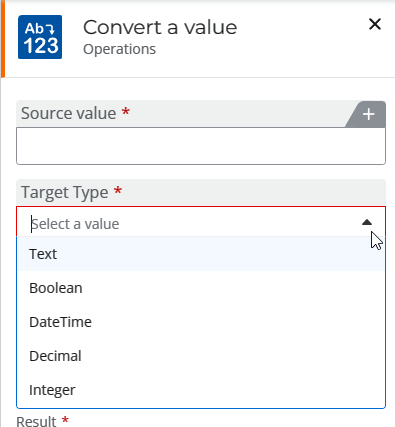Screen dimensions: 395x427
Task: Choose Decimal as the target type
Action: pos(201,356)
